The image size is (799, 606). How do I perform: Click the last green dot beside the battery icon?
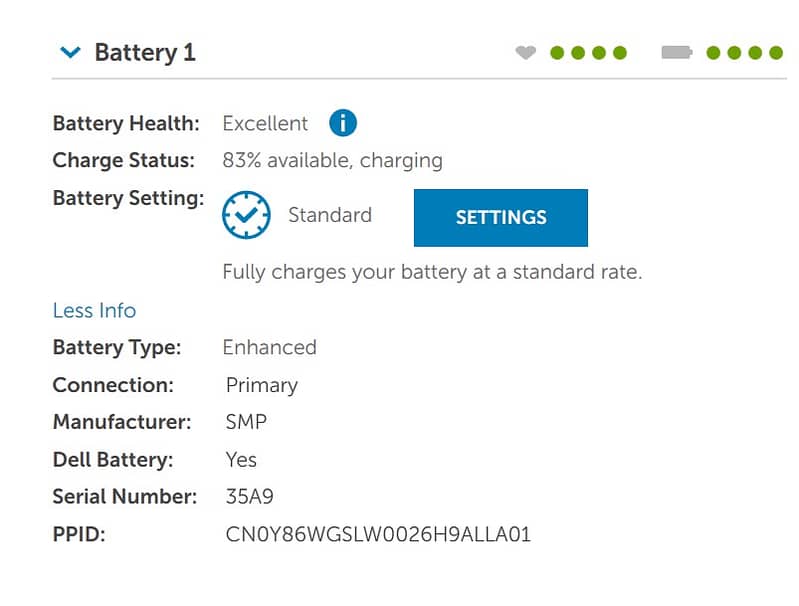click(x=776, y=53)
